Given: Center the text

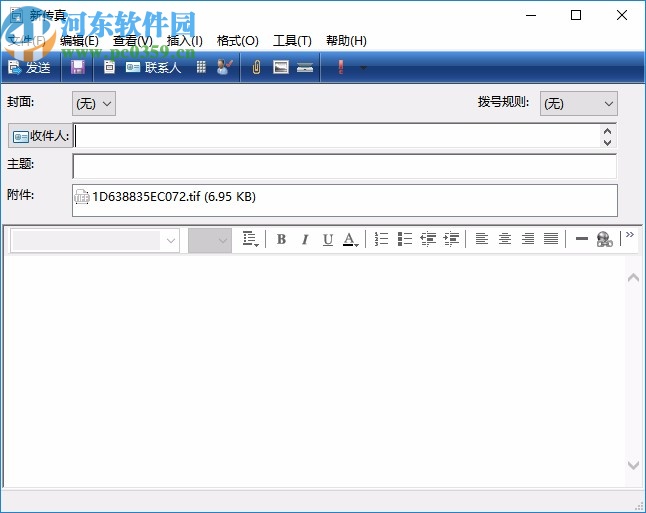Looking at the screenshot, I should (x=505, y=239).
